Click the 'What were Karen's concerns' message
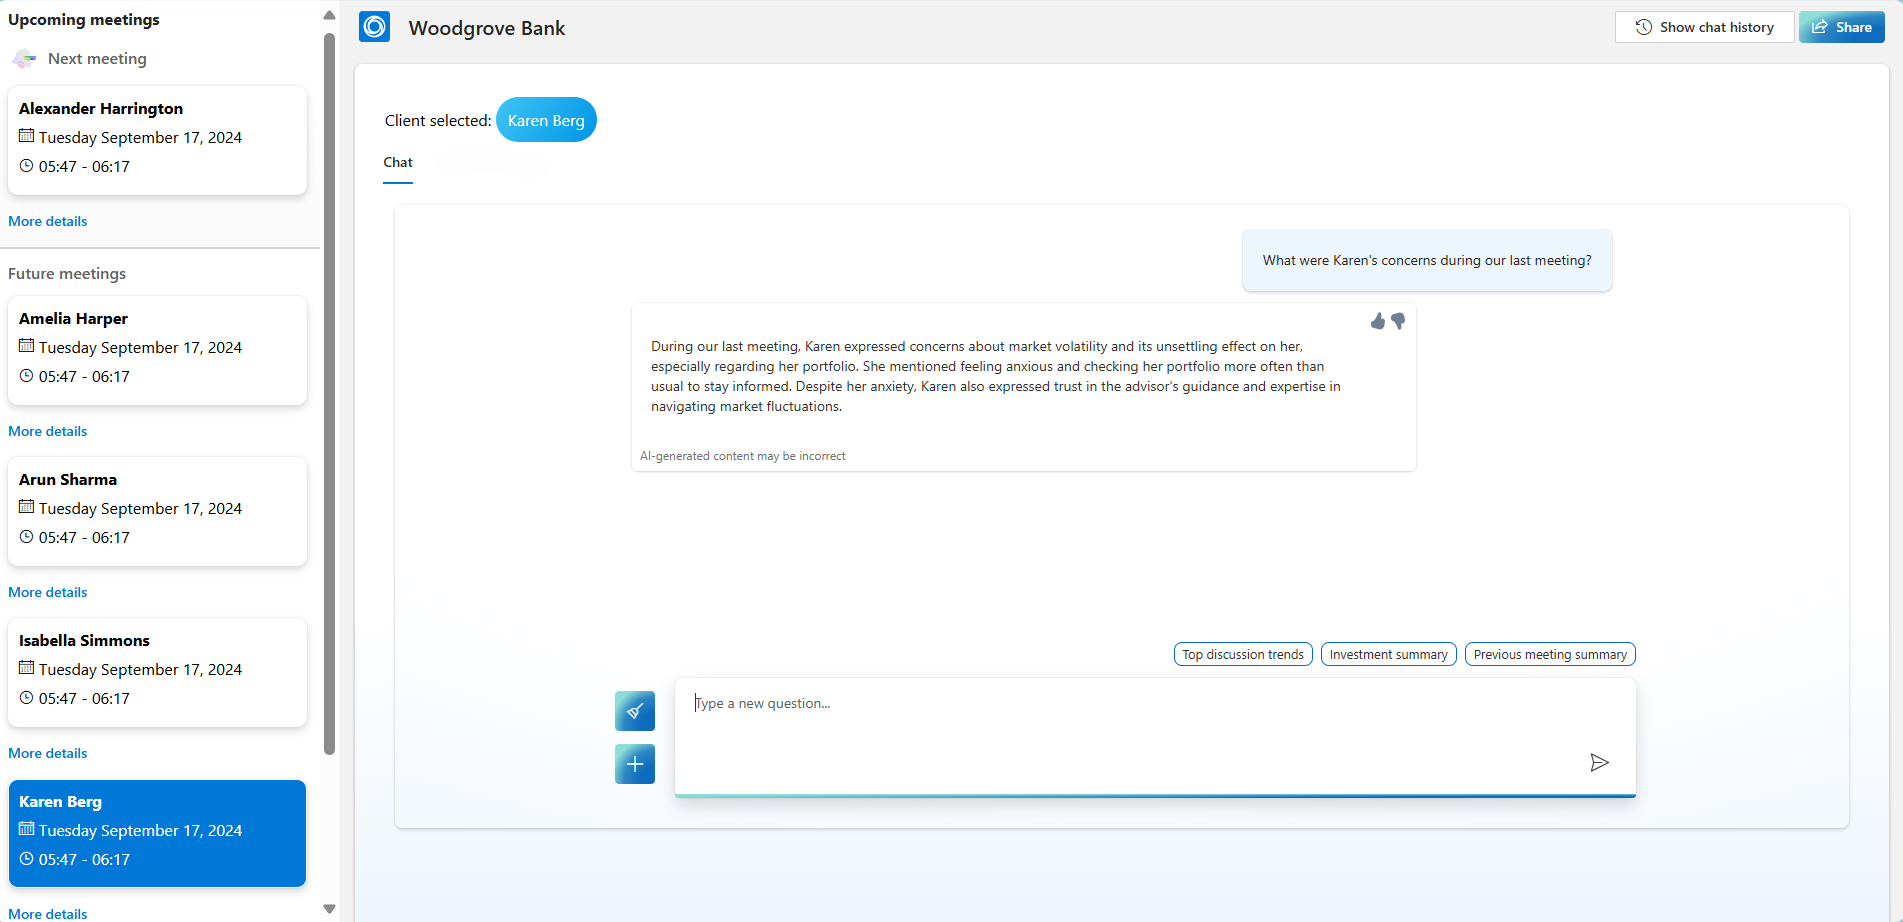1903x922 pixels. (1427, 260)
